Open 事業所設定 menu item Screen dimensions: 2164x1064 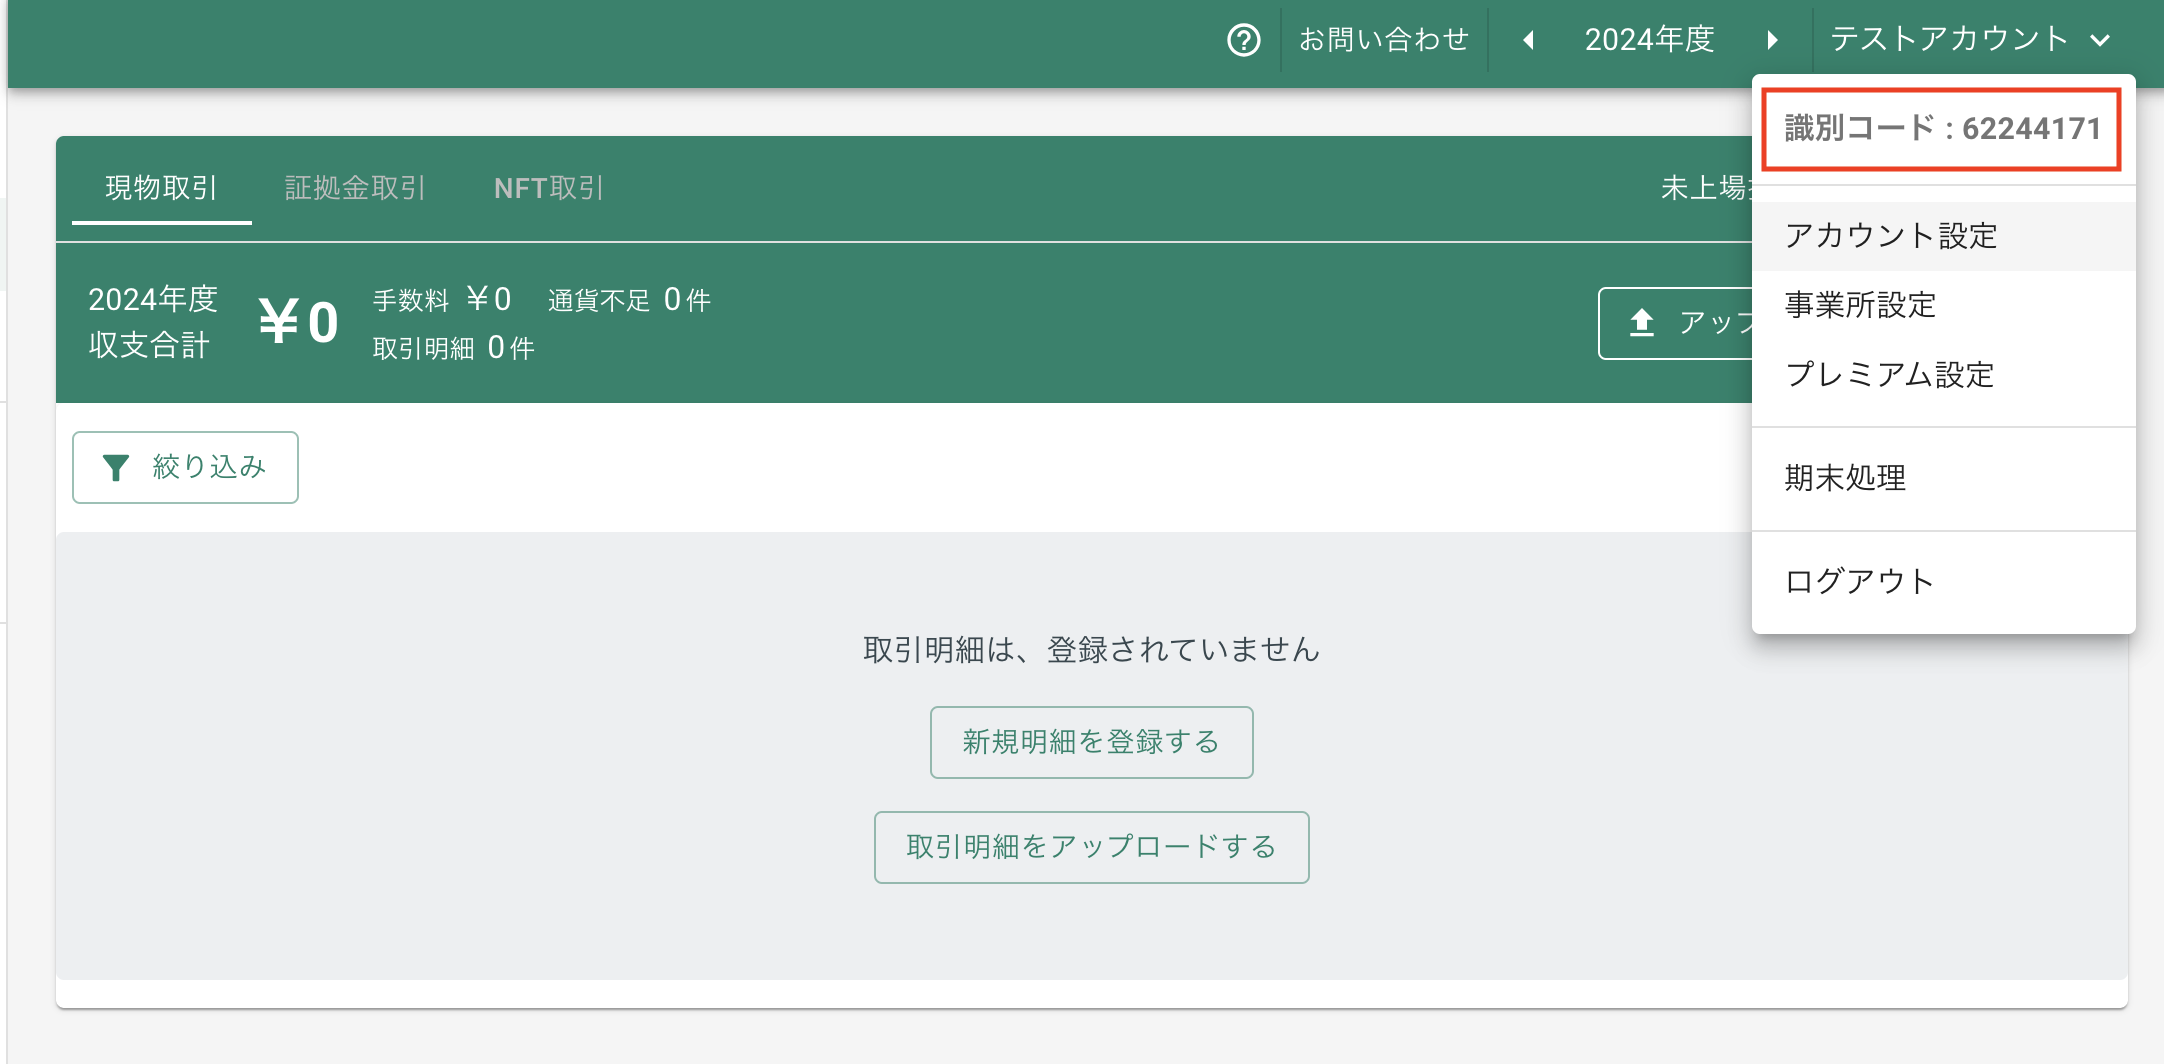coord(1943,305)
